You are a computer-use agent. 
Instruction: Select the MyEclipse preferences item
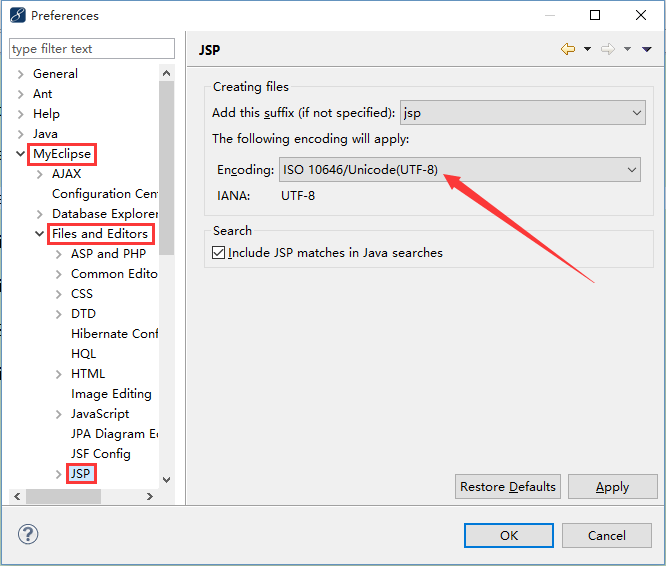pyautogui.click(x=62, y=154)
